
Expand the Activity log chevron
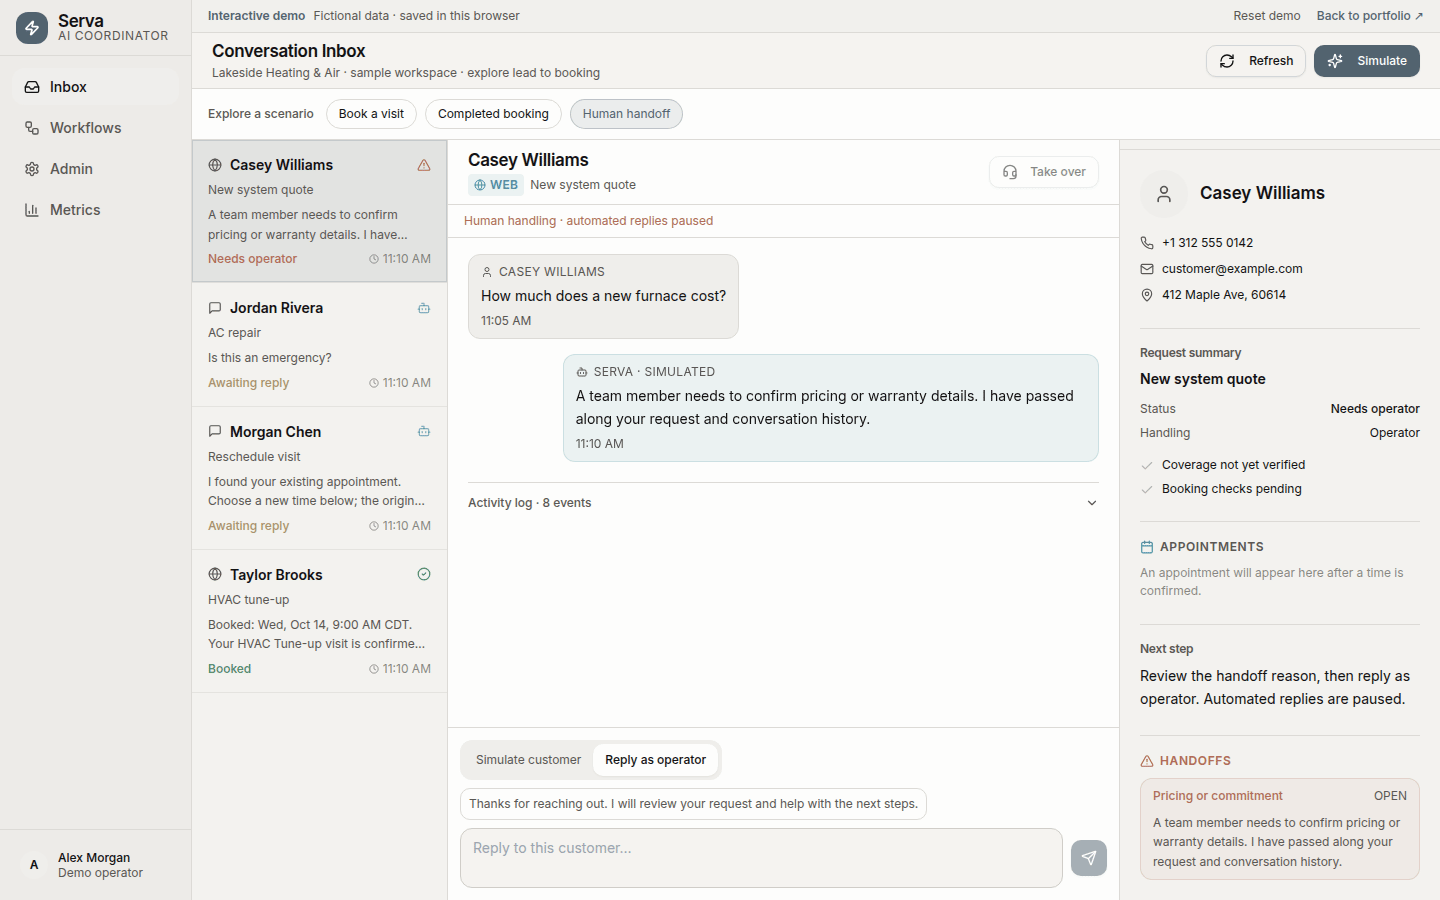tap(1092, 503)
